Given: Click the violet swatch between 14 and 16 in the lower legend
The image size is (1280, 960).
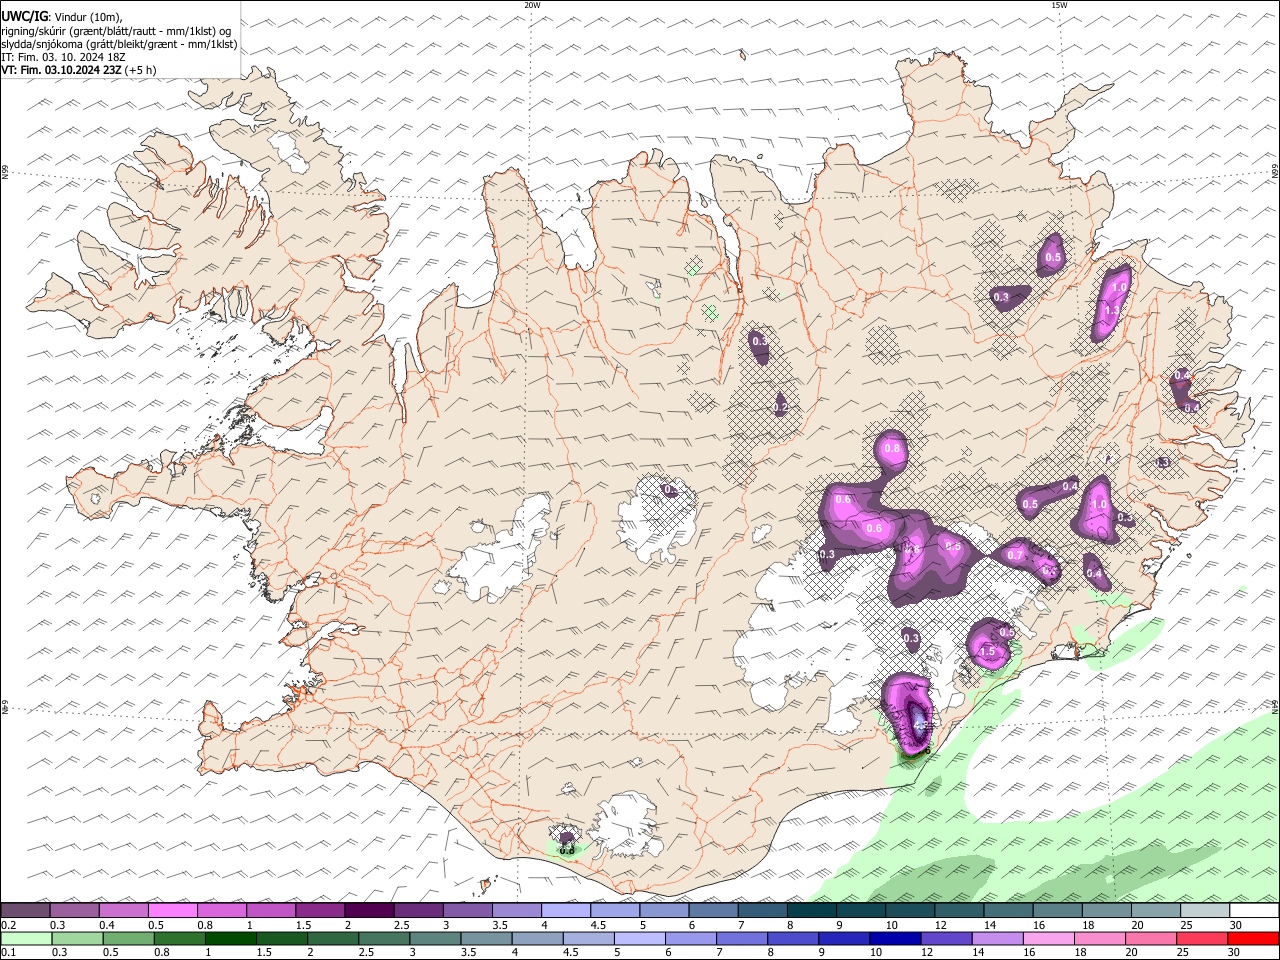Looking at the screenshot, I should point(998,939).
